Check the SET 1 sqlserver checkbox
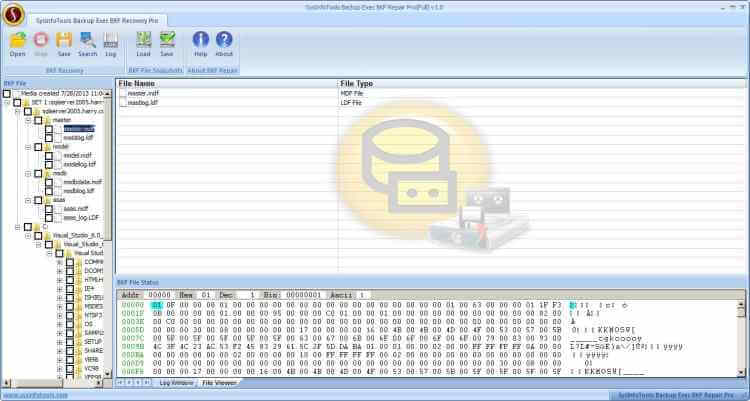The image size is (750, 401). 17,102
